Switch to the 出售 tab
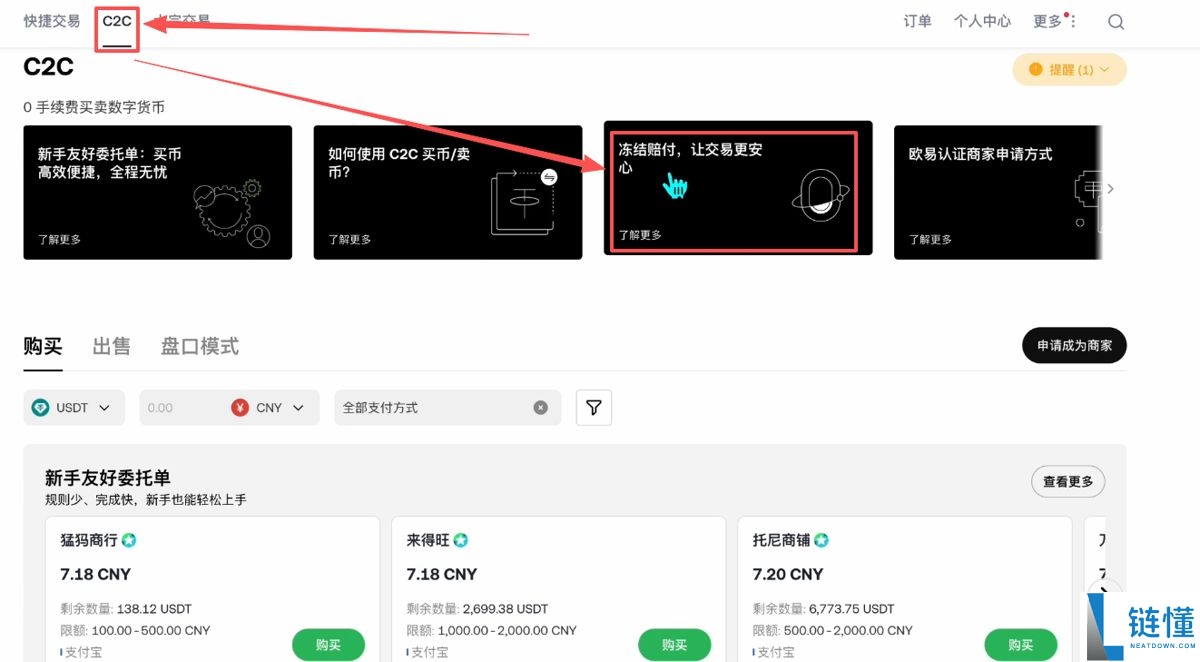Screen dimensions: 1200x662 (x=111, y=346)
